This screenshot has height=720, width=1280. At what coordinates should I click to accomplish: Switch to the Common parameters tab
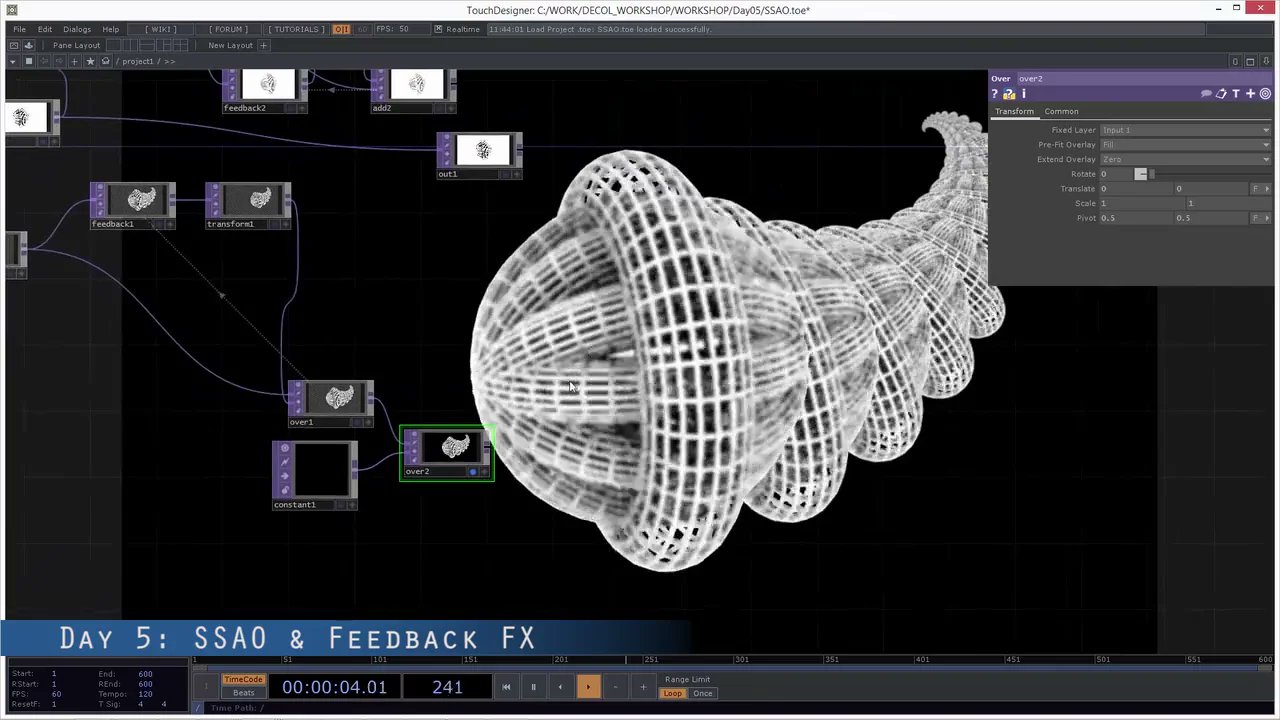point(1061,111)
